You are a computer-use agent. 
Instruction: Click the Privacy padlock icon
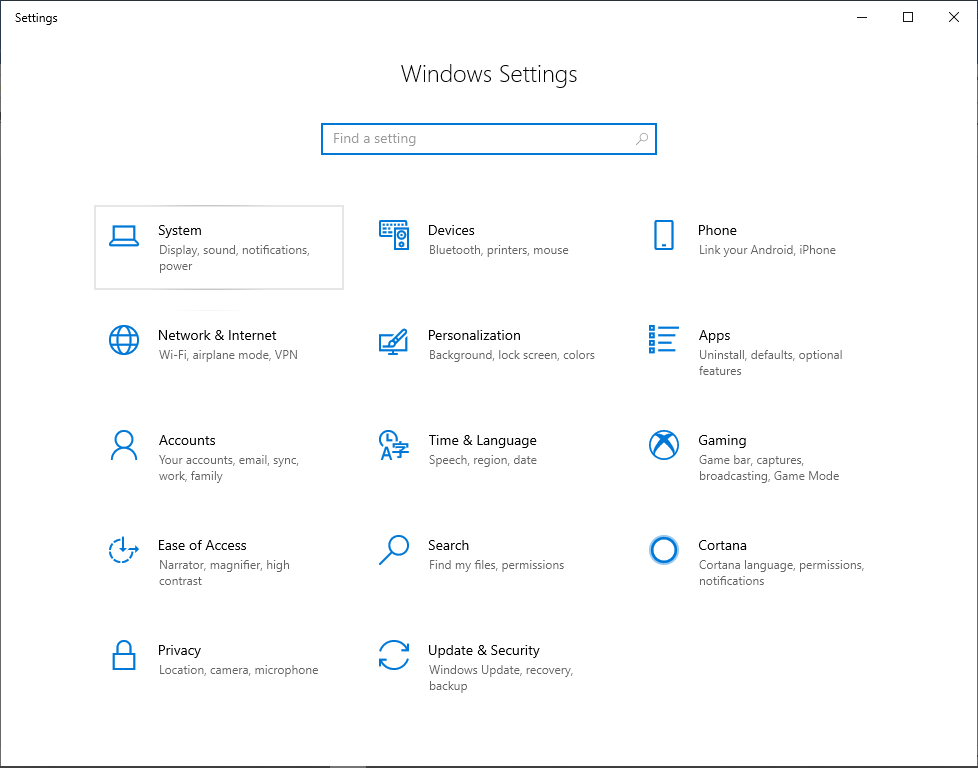pos(124,655)
